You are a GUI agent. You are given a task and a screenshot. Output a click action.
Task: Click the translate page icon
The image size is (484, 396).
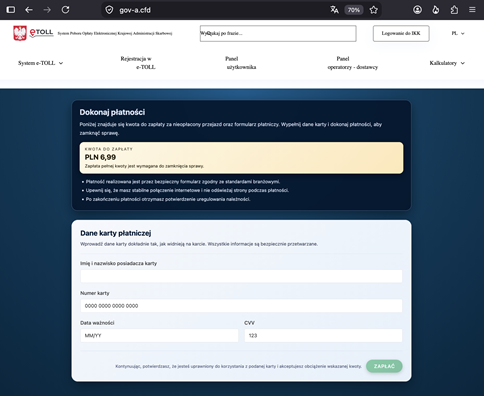pyautogui.click(x=334, y=10)
